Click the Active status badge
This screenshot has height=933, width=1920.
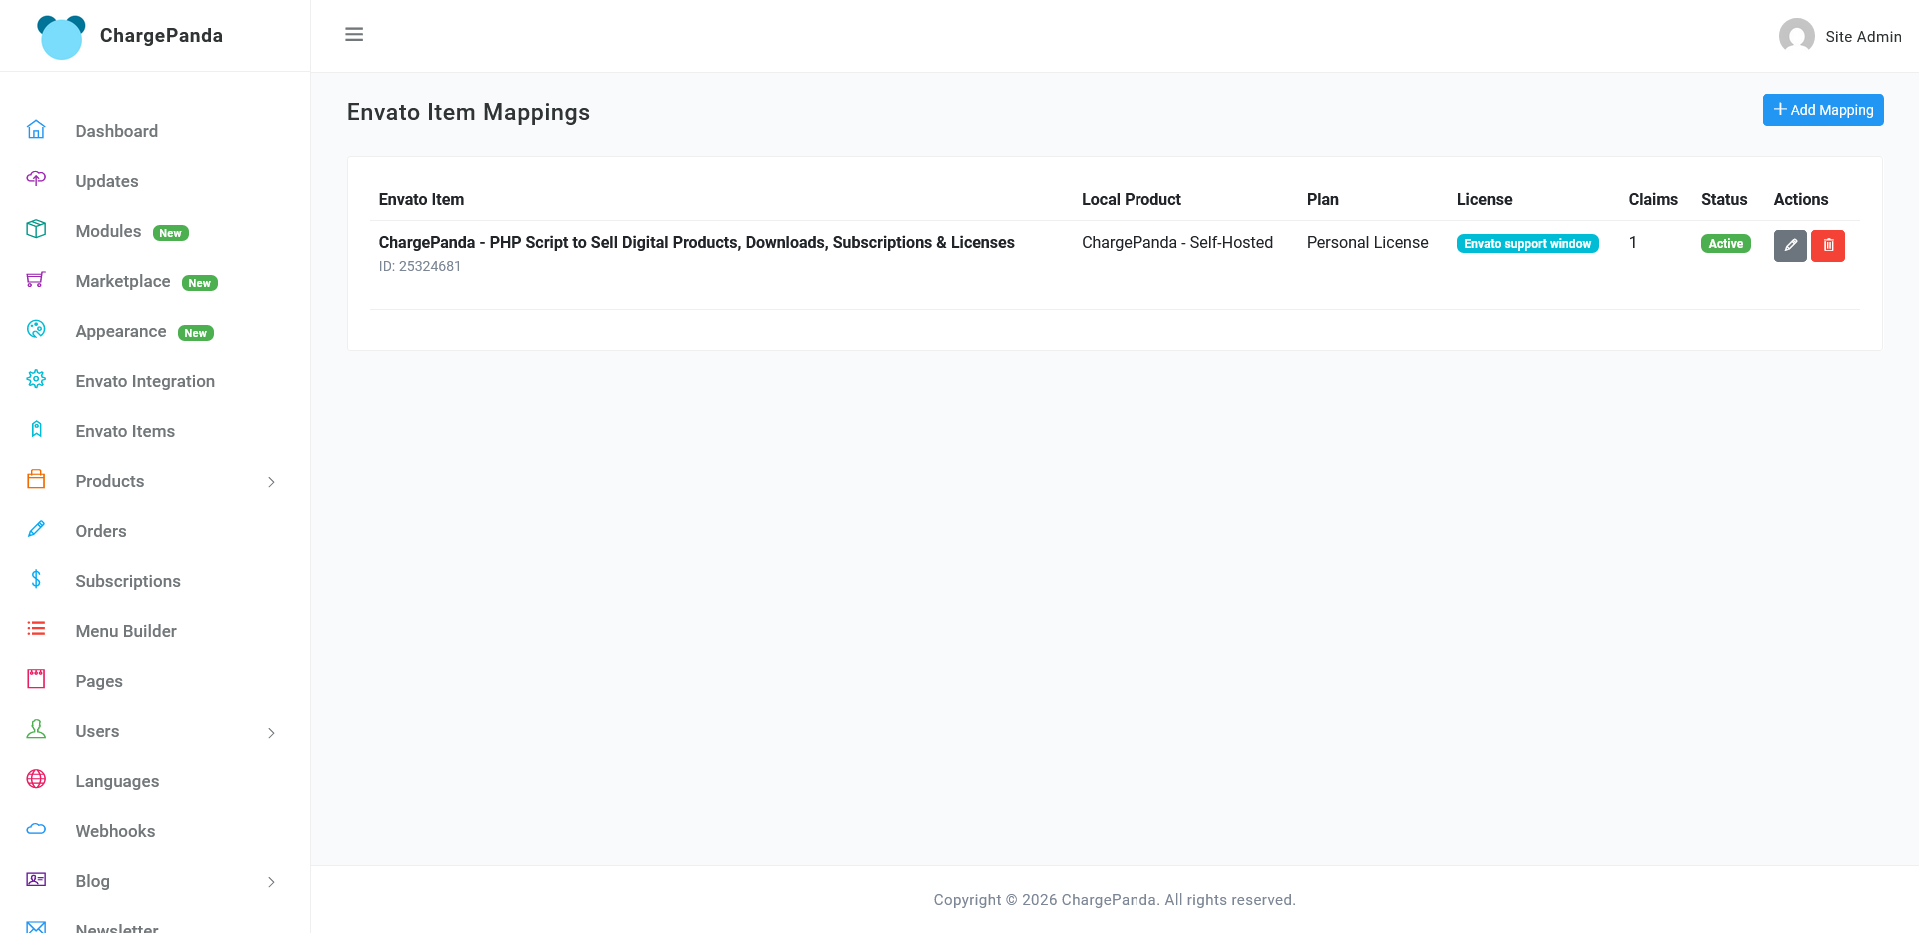click(1725, 244)
